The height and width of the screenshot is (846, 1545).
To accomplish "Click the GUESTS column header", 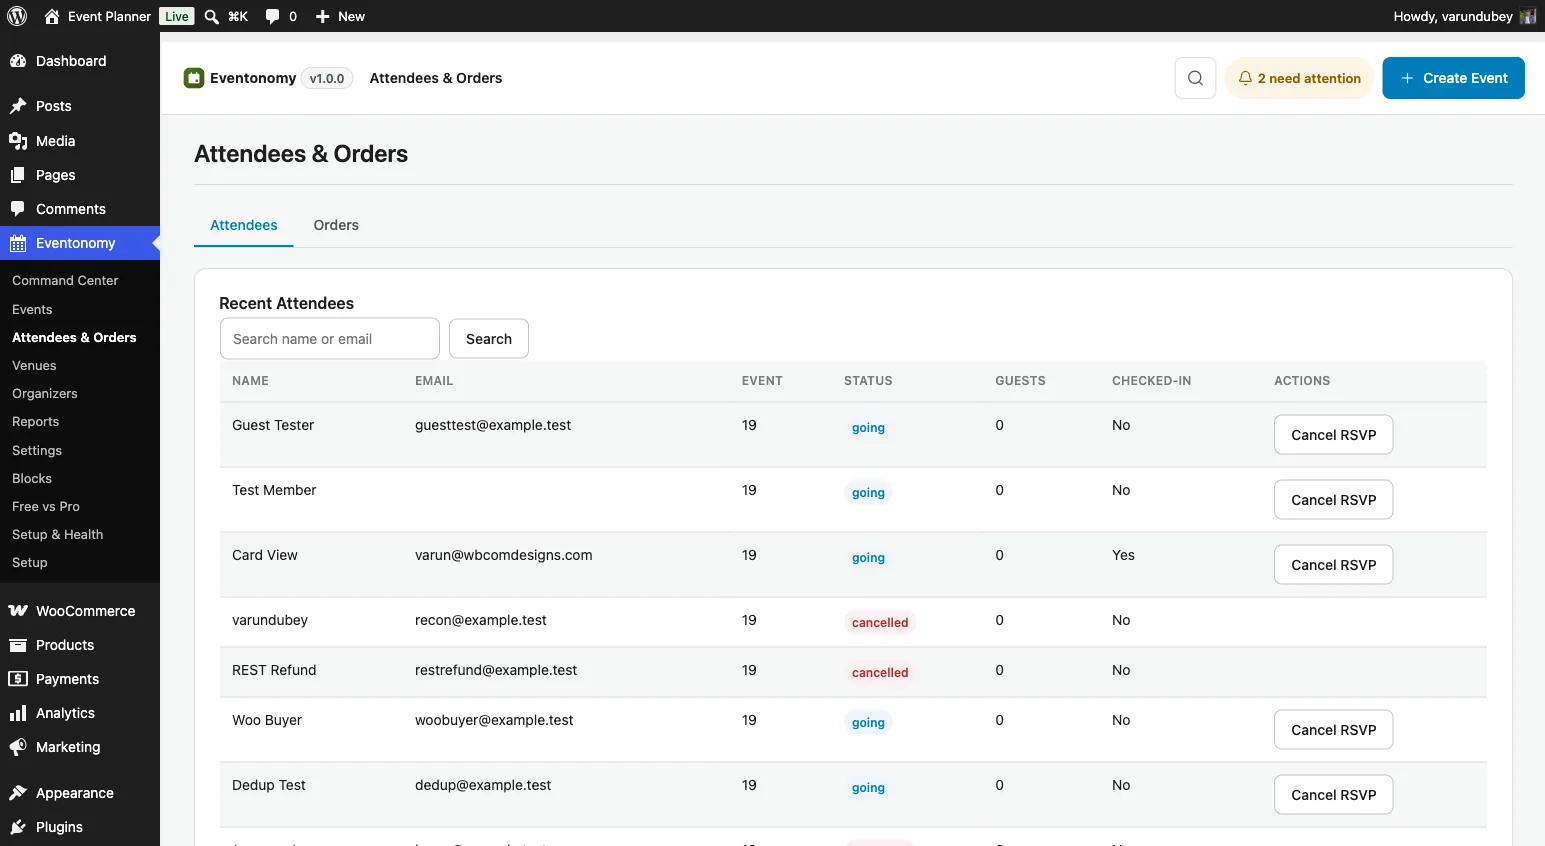I will point(1020,381).
